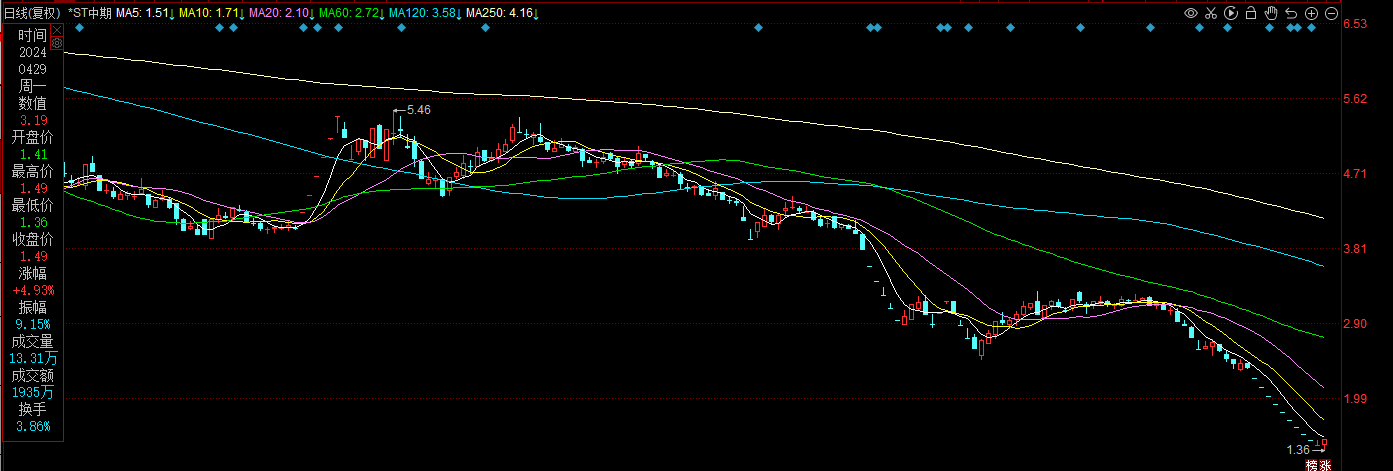This screenshot has width=1393, height=471.
Task: Activate the hand pan tool
Action: coord(1271,13)
